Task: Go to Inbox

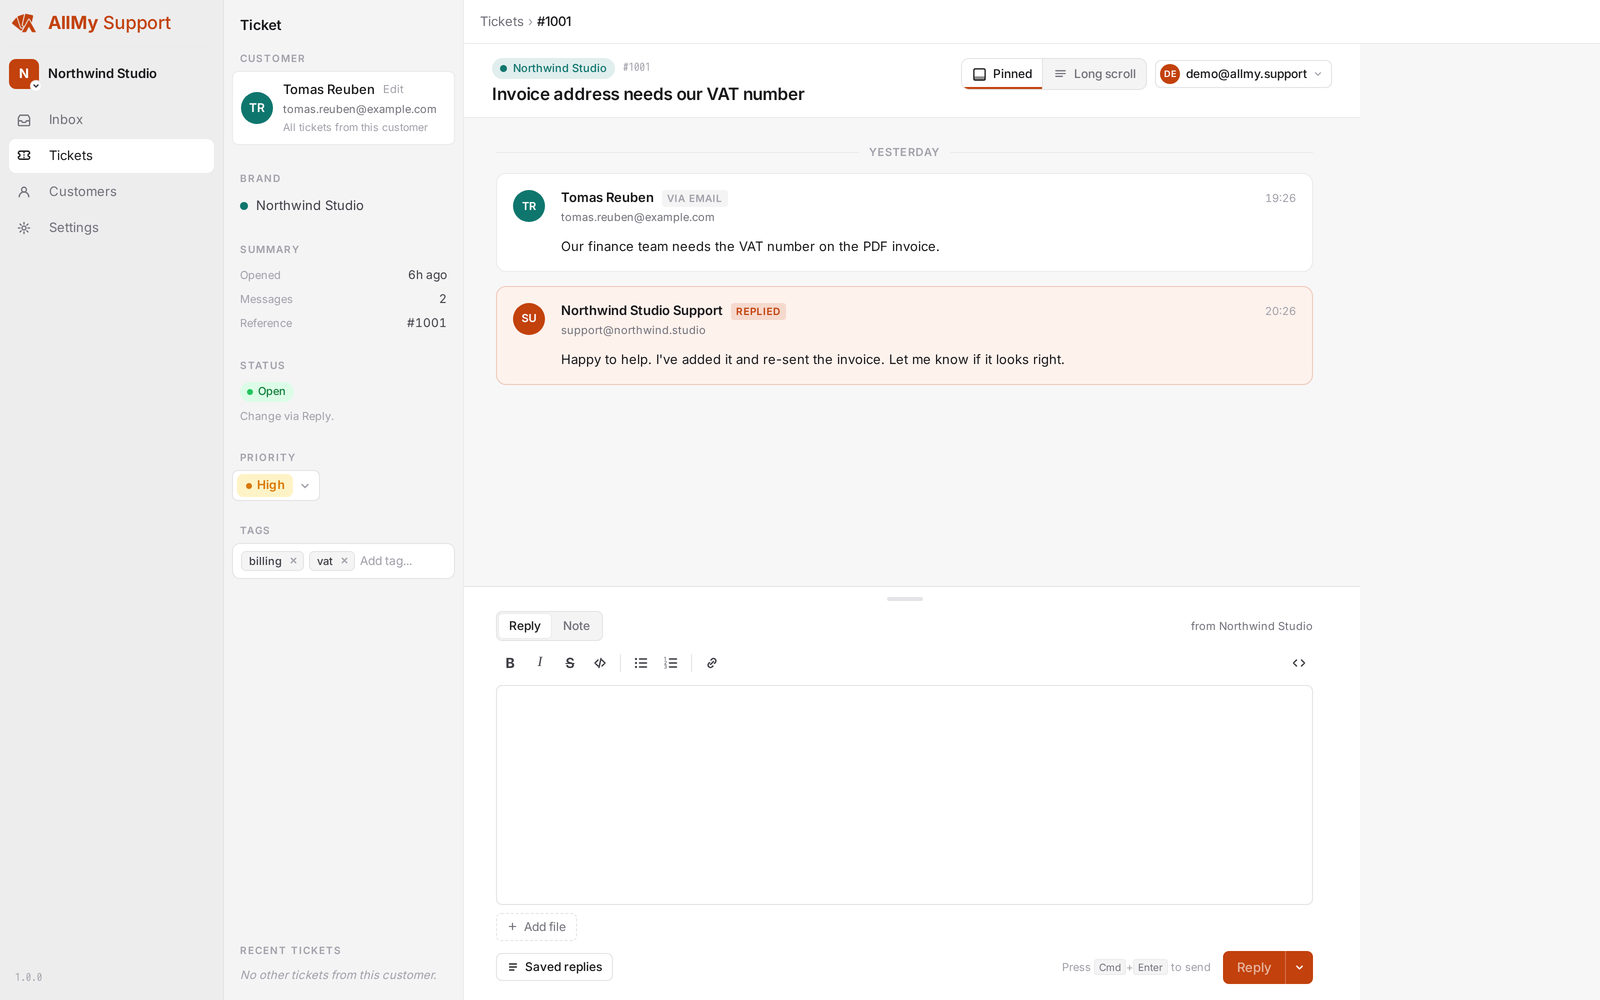Action: [x=111, y=120]
